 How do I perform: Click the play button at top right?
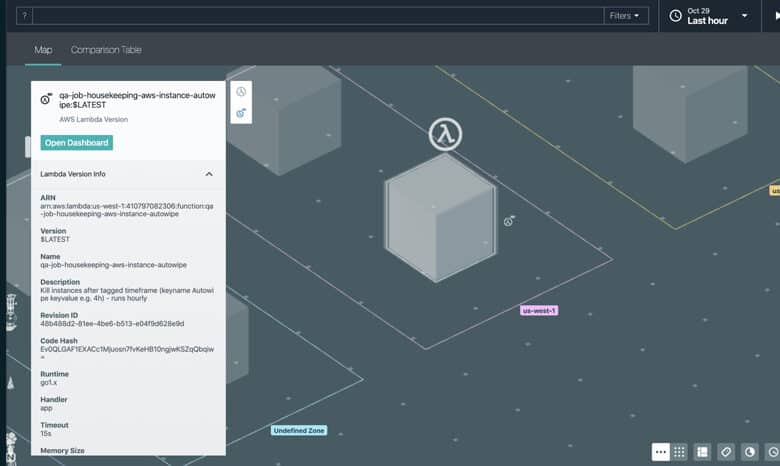click(x=777, y=16)
